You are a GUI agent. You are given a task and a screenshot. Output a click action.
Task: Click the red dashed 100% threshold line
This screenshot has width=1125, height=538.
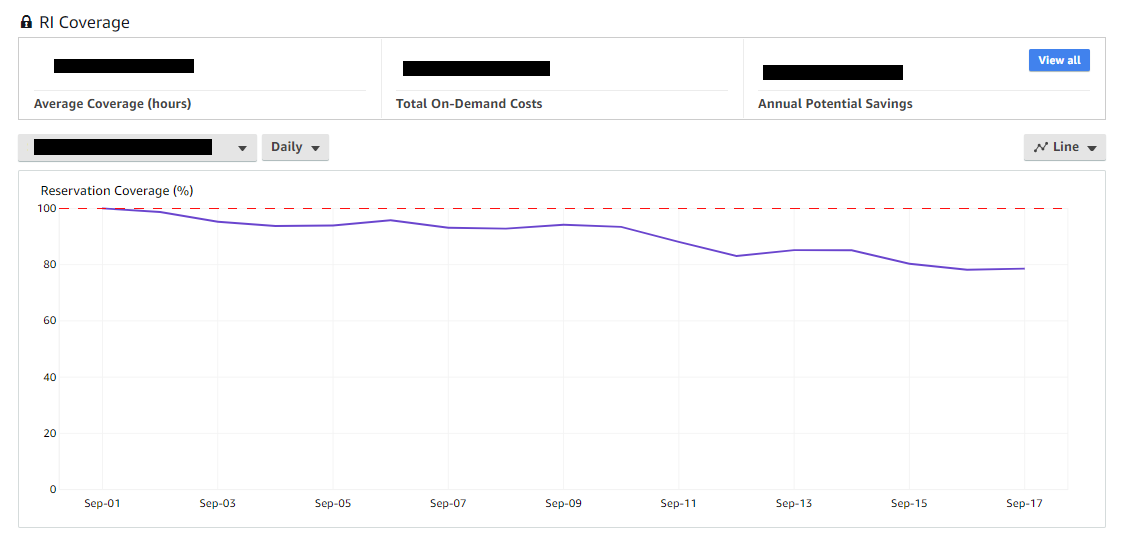click(x=600, y=208)
